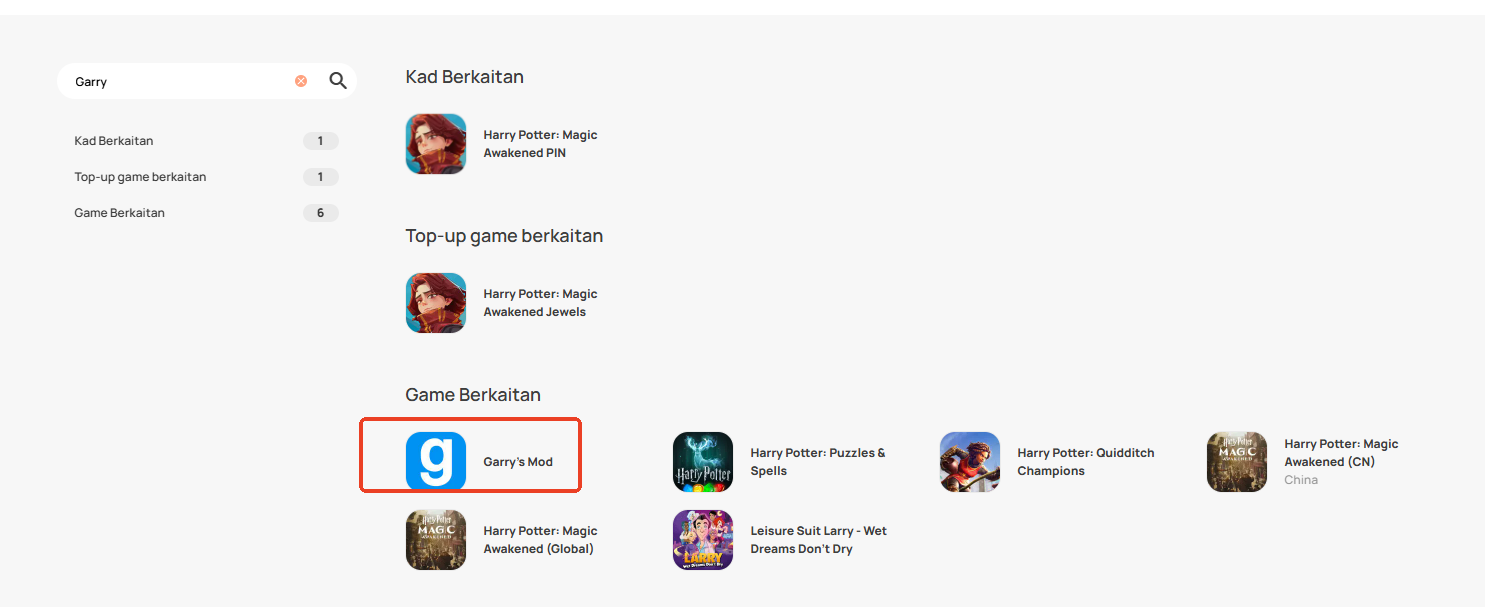The height and width of the screenshot is (607, 1485).
Task: Clear the search text with the orange X
Action: (x=301, y=81)
